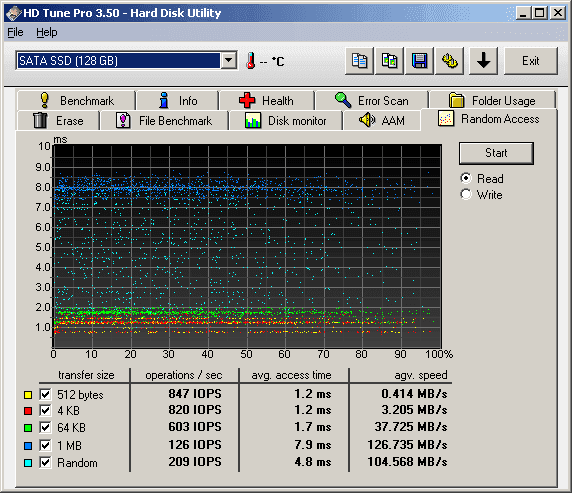The image size is (572, 493).
Task: Open the File menu
Action: pyautogui.click(x=15, y=32)
